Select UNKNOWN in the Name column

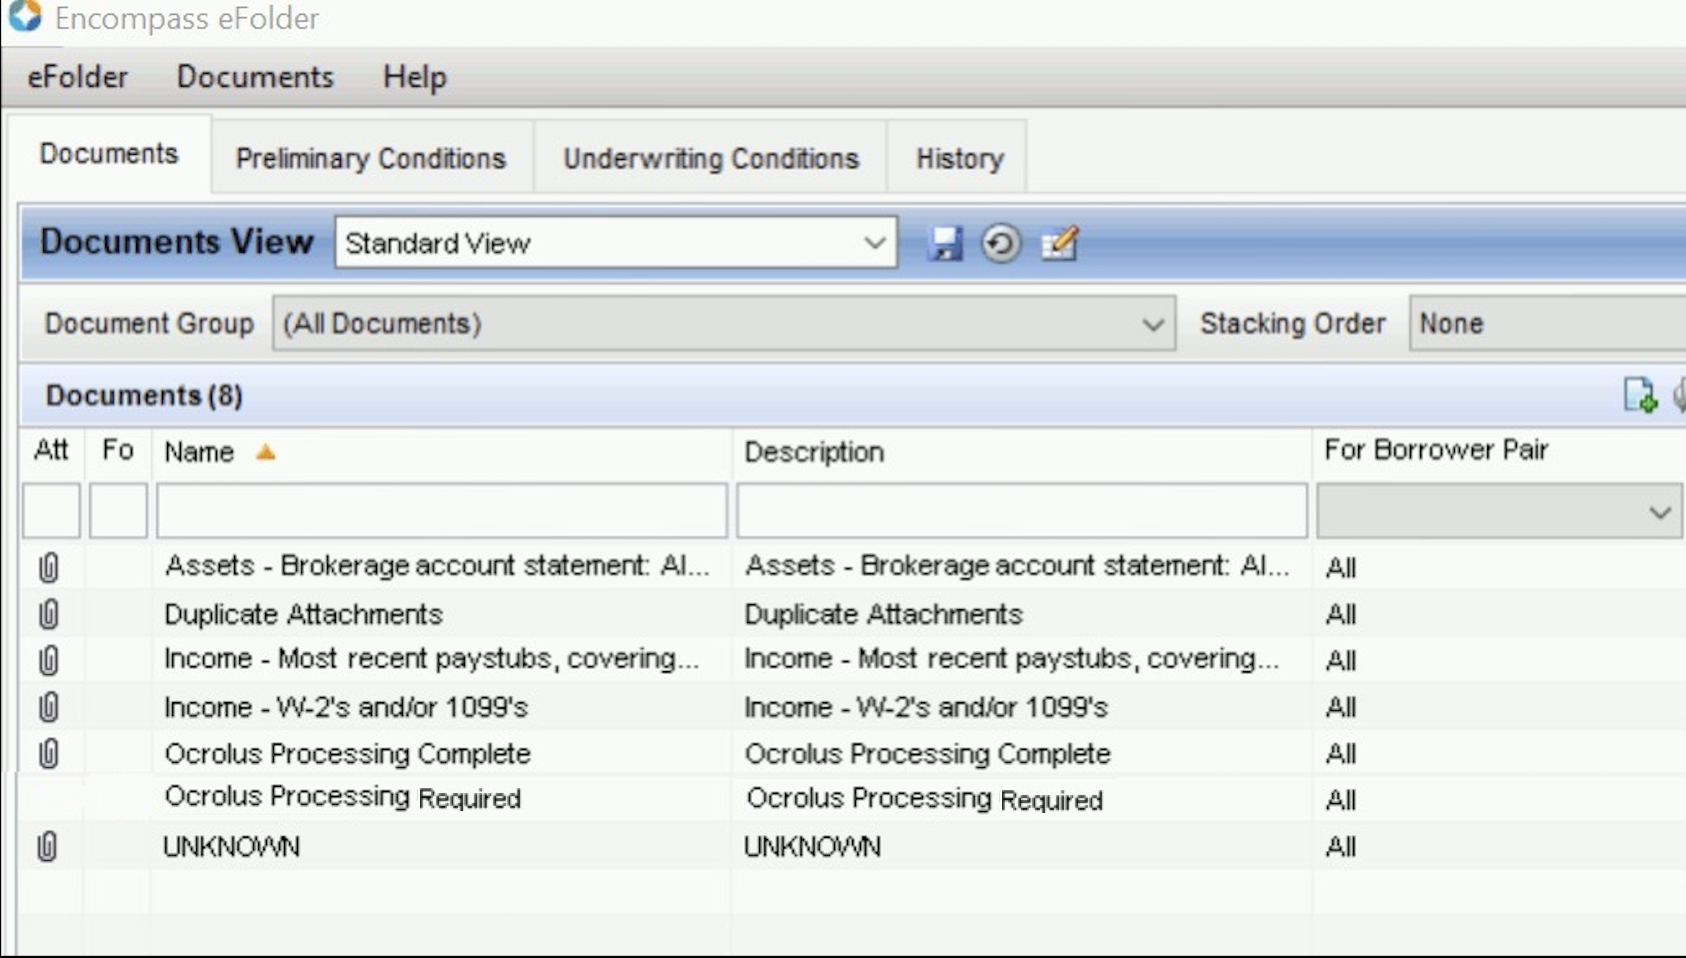point(231,847)
